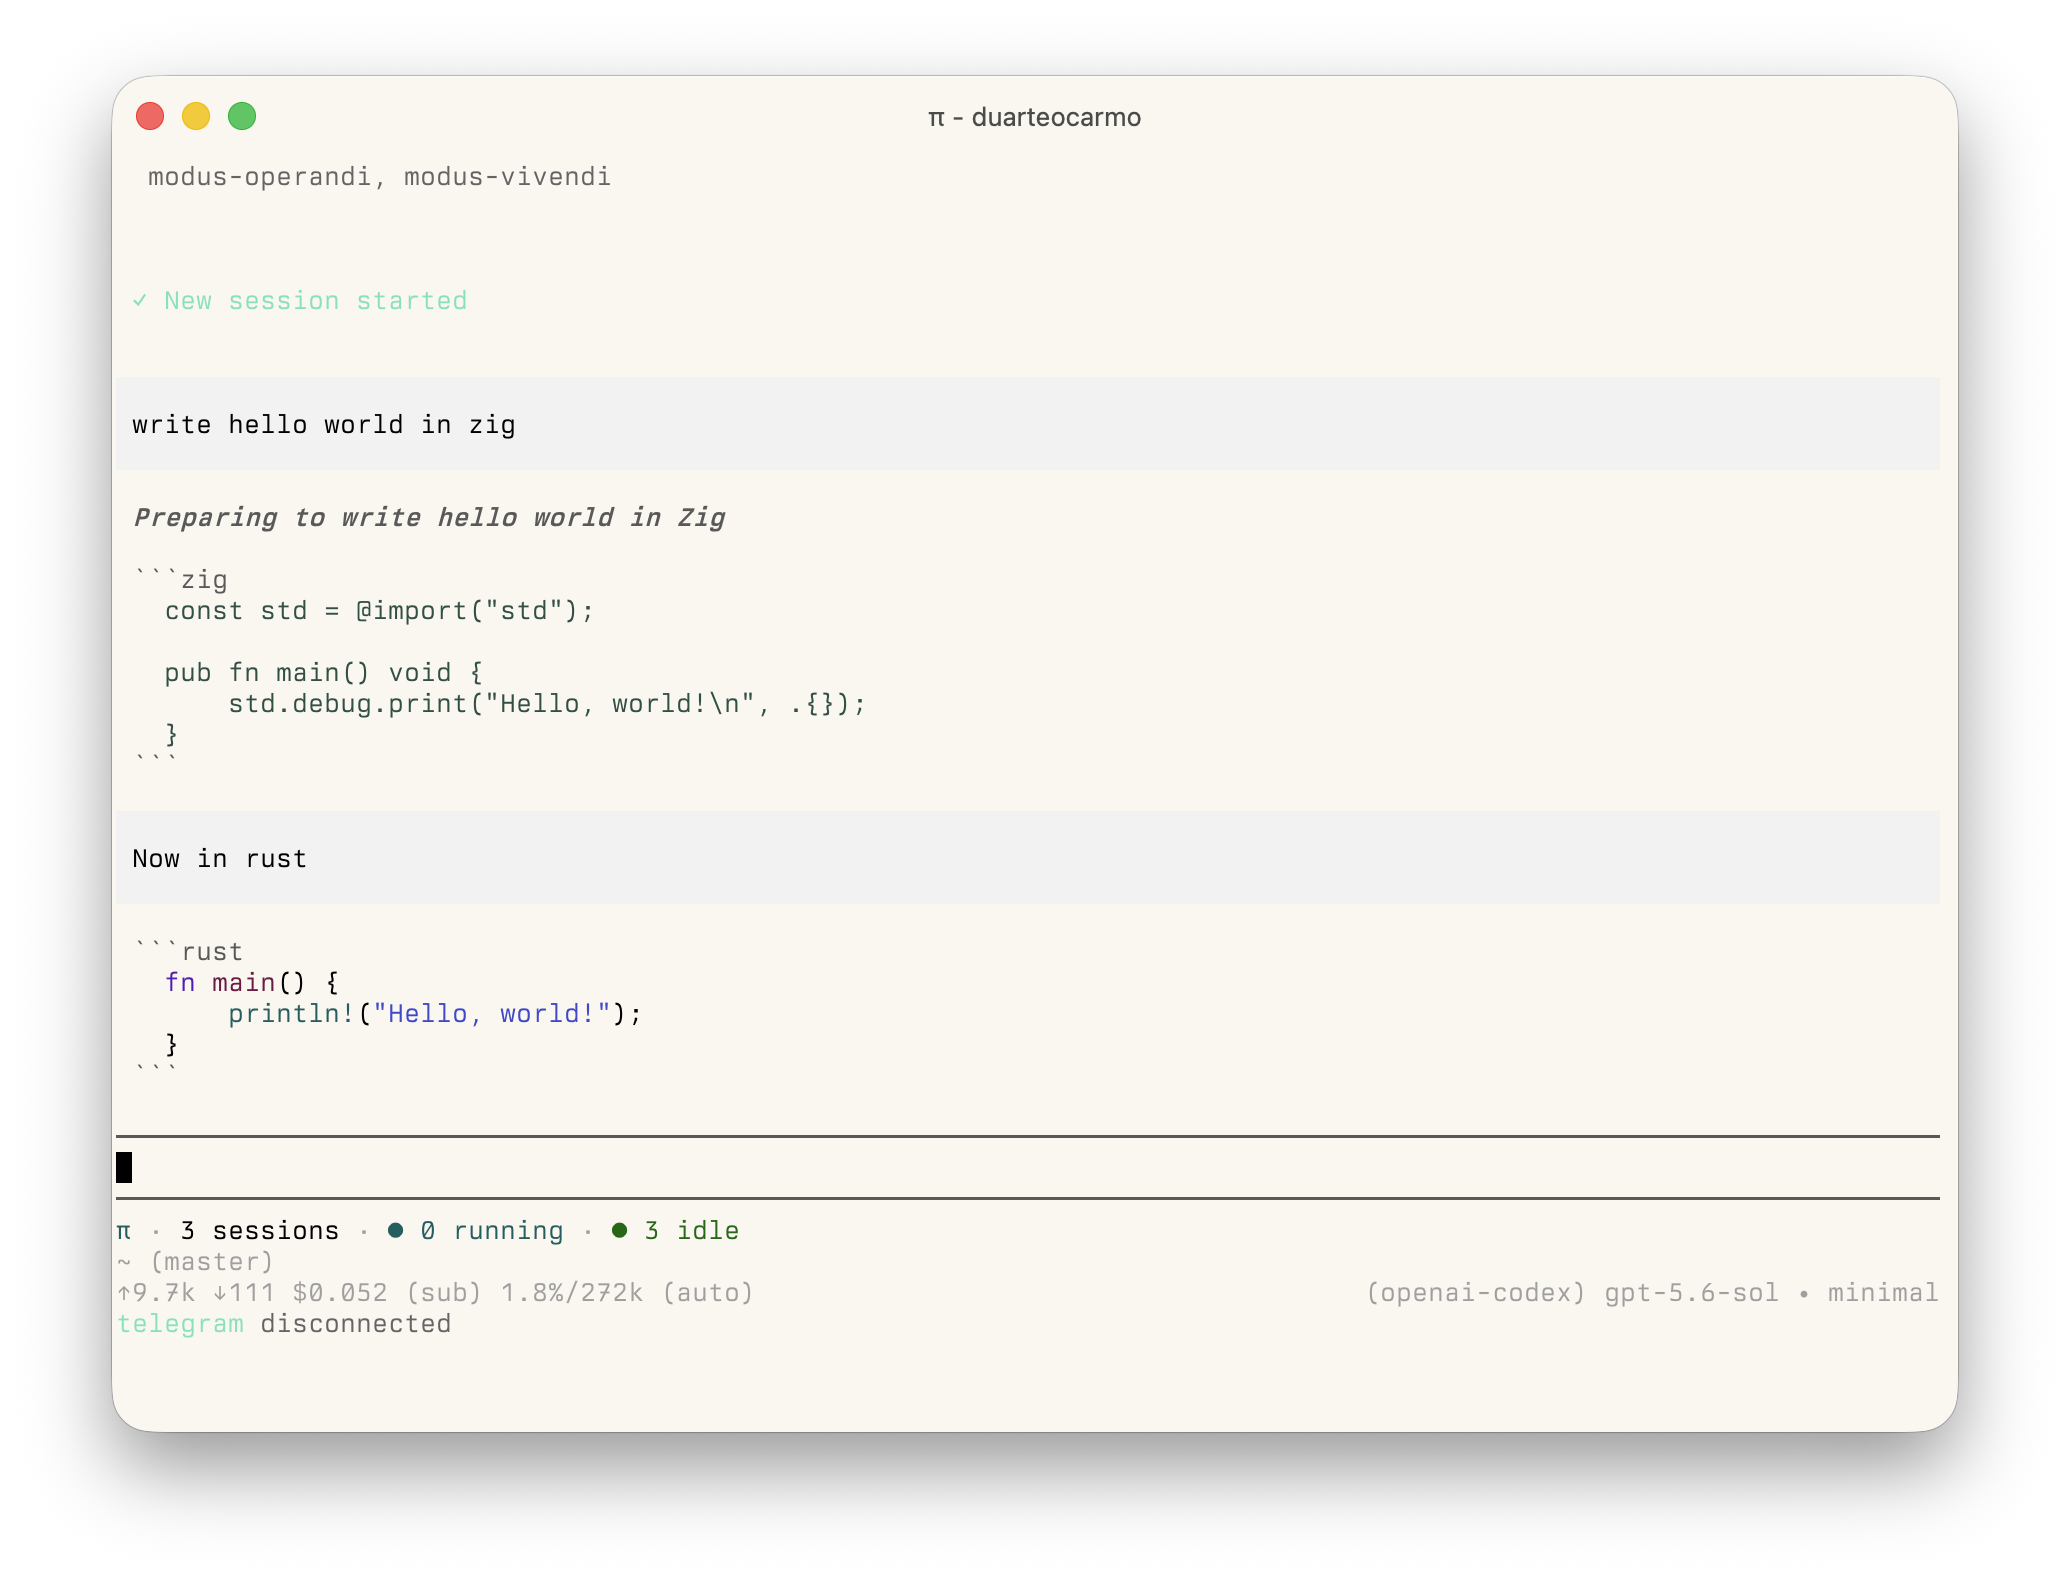
Task: Click the 'std.debug.print' code line
Action: tap(547, 704)
